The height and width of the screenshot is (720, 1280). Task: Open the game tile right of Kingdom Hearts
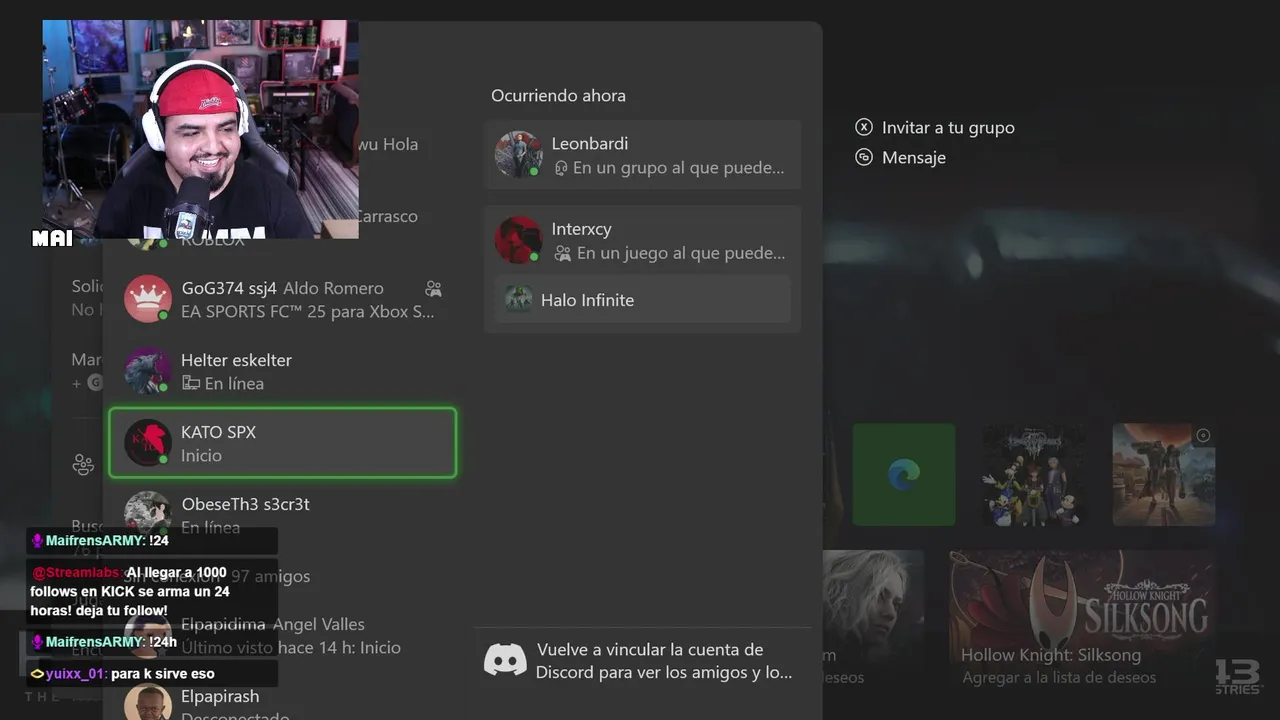(1164, 474)
